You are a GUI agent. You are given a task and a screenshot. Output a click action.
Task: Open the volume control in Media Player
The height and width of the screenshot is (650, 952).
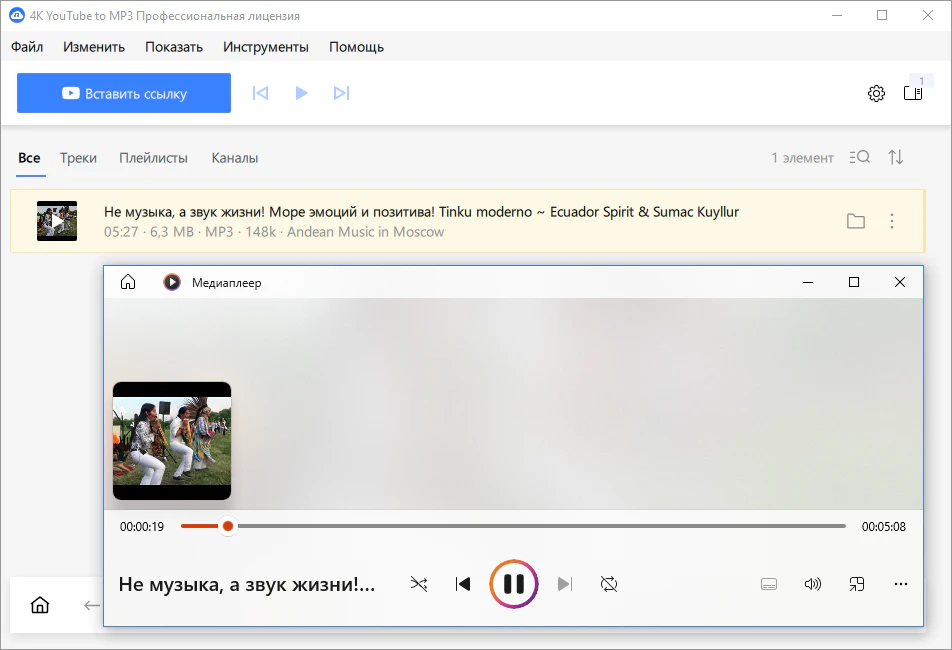coord(812,584)
